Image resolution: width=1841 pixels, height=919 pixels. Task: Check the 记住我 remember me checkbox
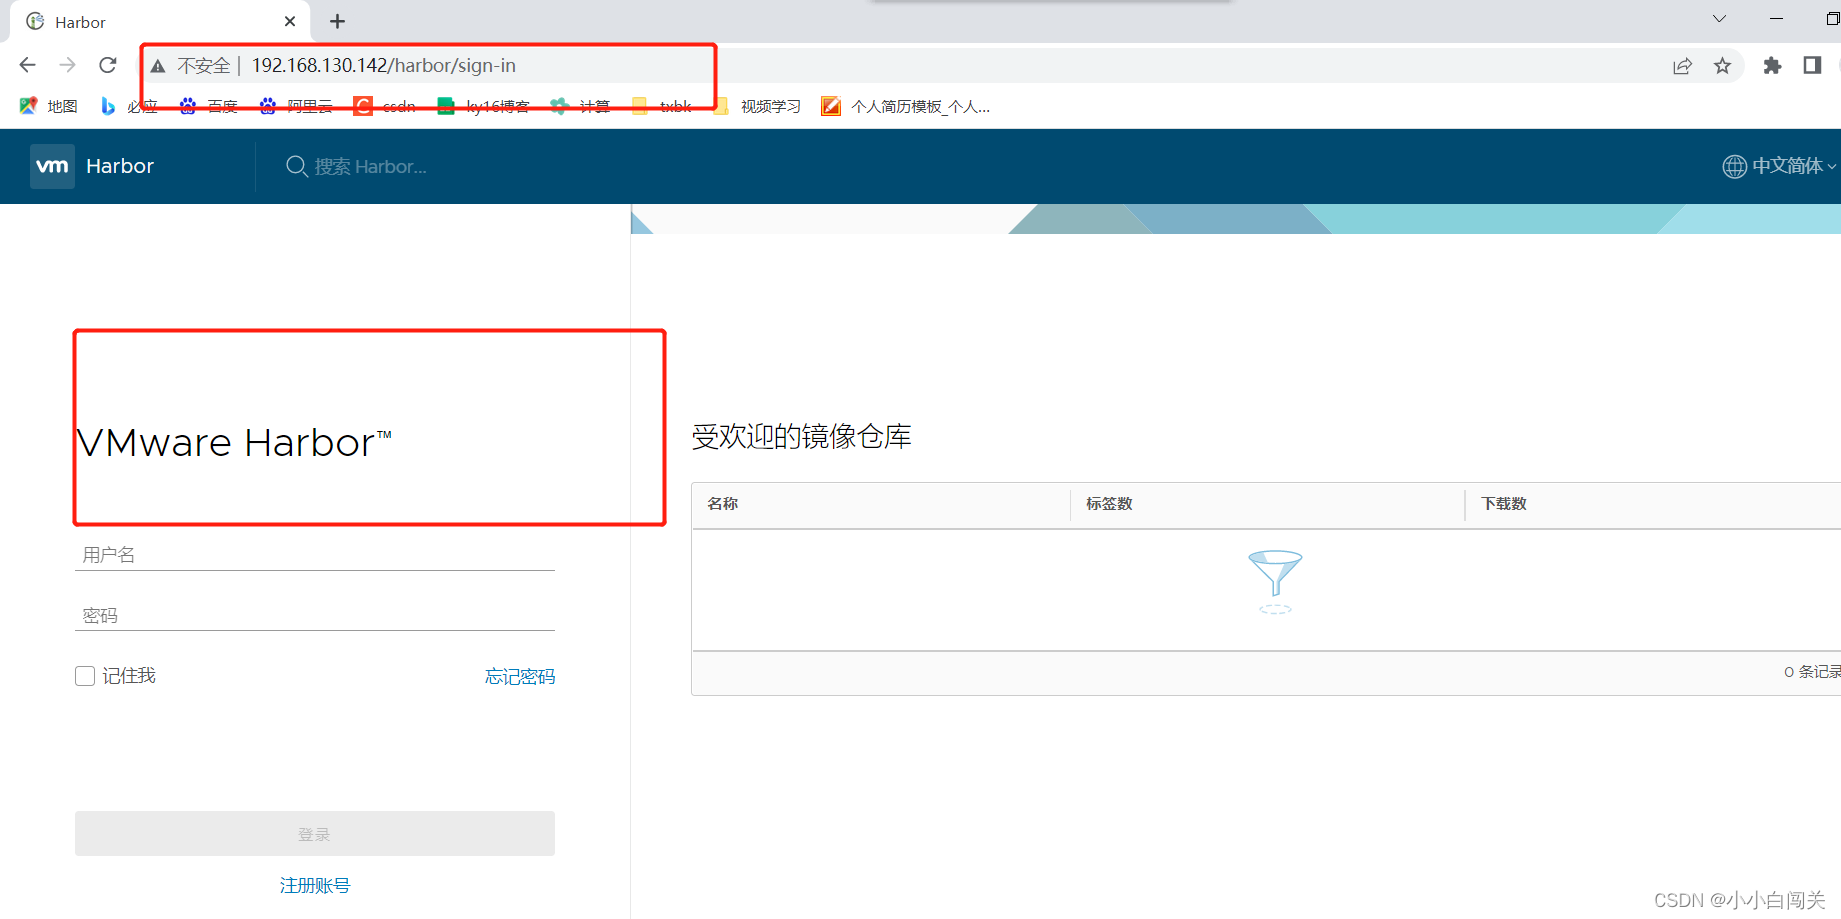tap(85, 676)
